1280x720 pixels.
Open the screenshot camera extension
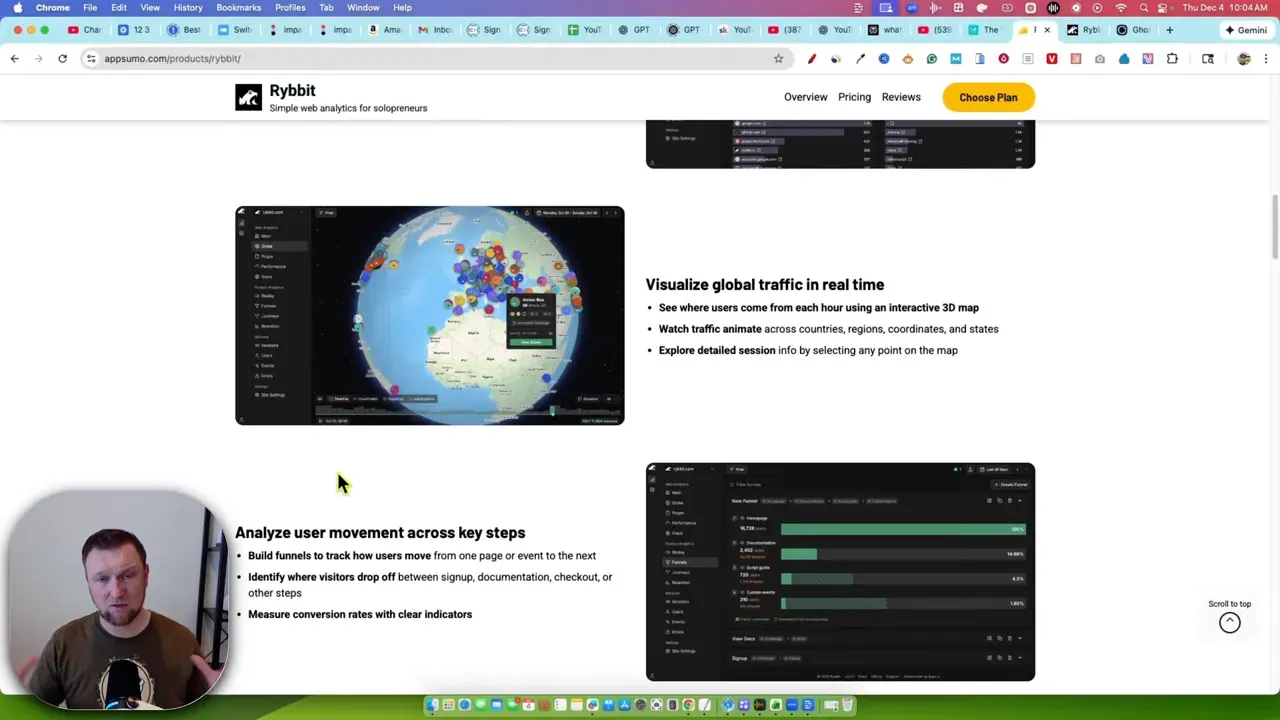tap(1098, 58)
